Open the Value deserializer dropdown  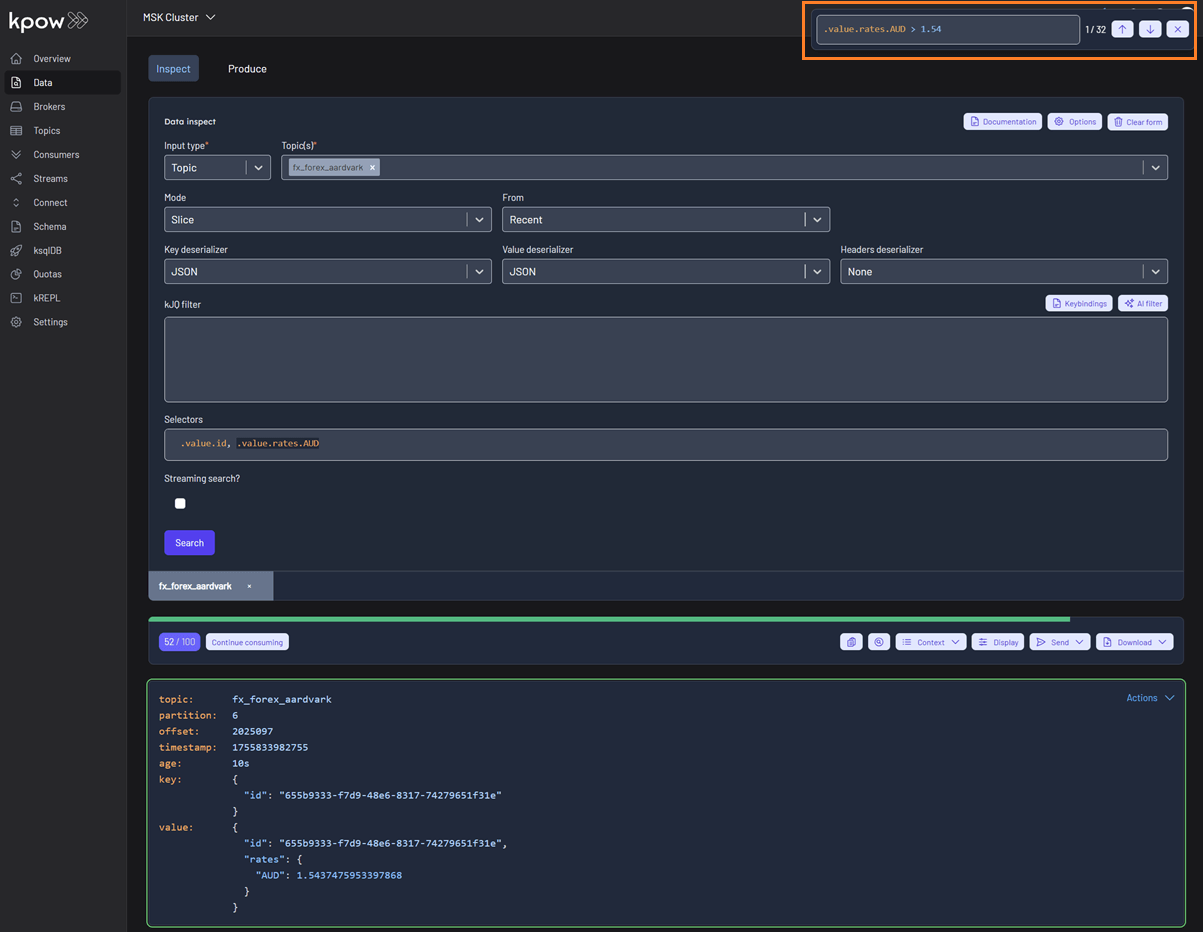click(666, 271)
